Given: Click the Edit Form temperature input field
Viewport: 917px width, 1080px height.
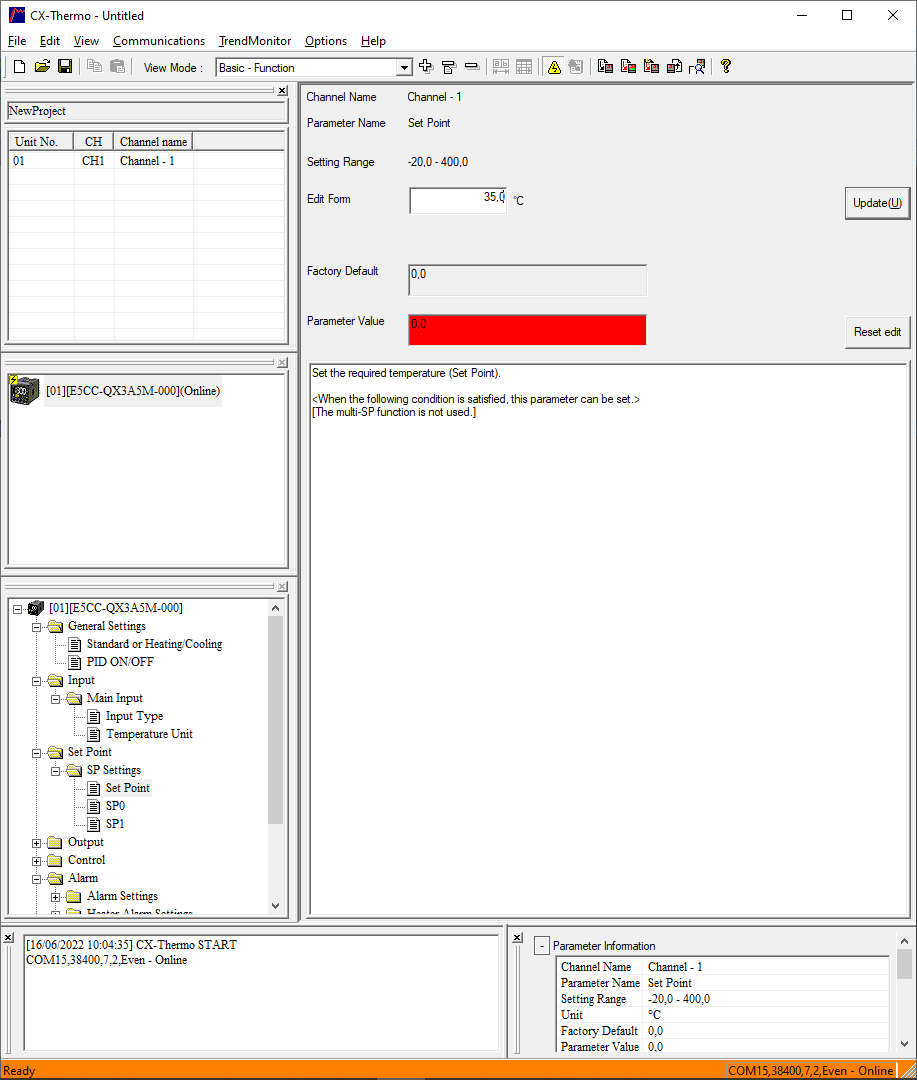Looking at the screenshot, I should (x=458, y=200).
